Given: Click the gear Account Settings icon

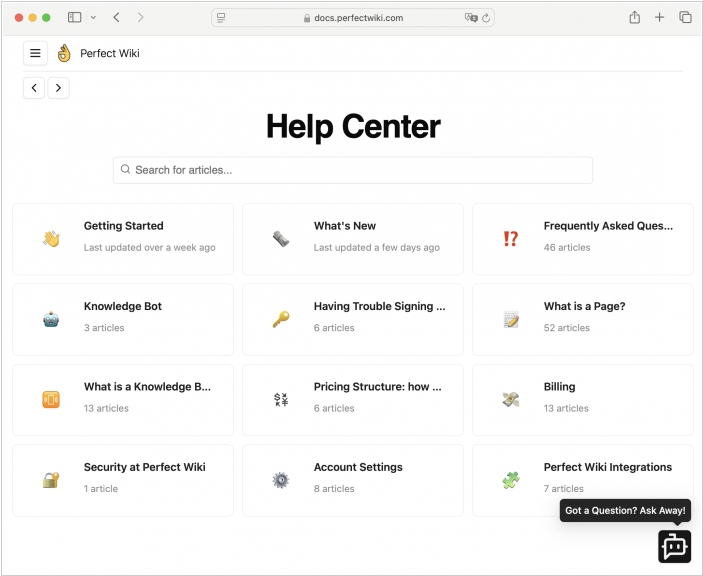Looking at the screenshot, I should (x=281, y=480).
